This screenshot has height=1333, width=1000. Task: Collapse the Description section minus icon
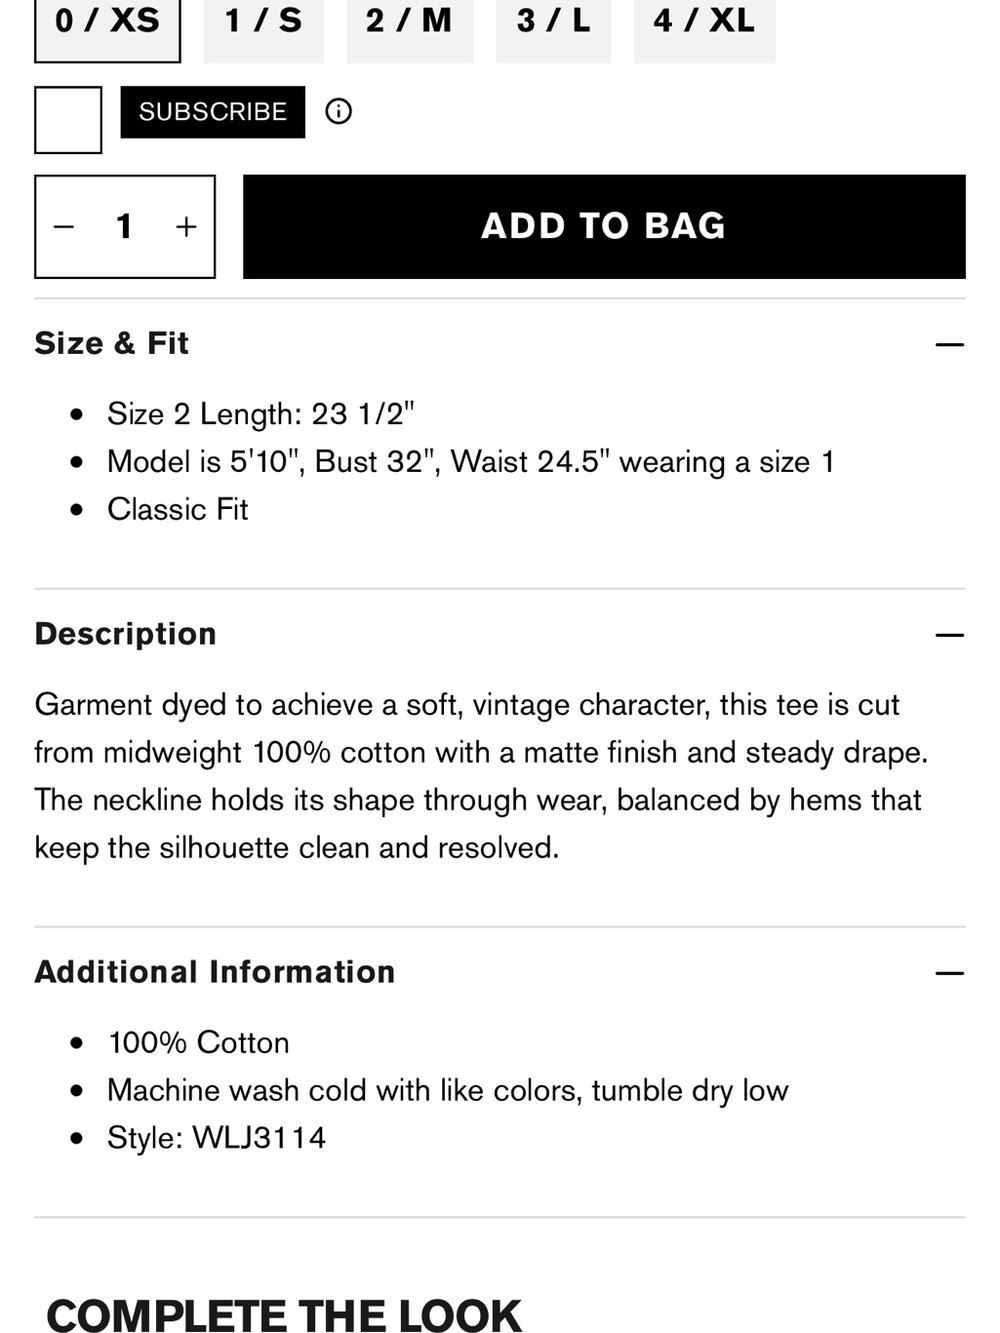[950, 635]
